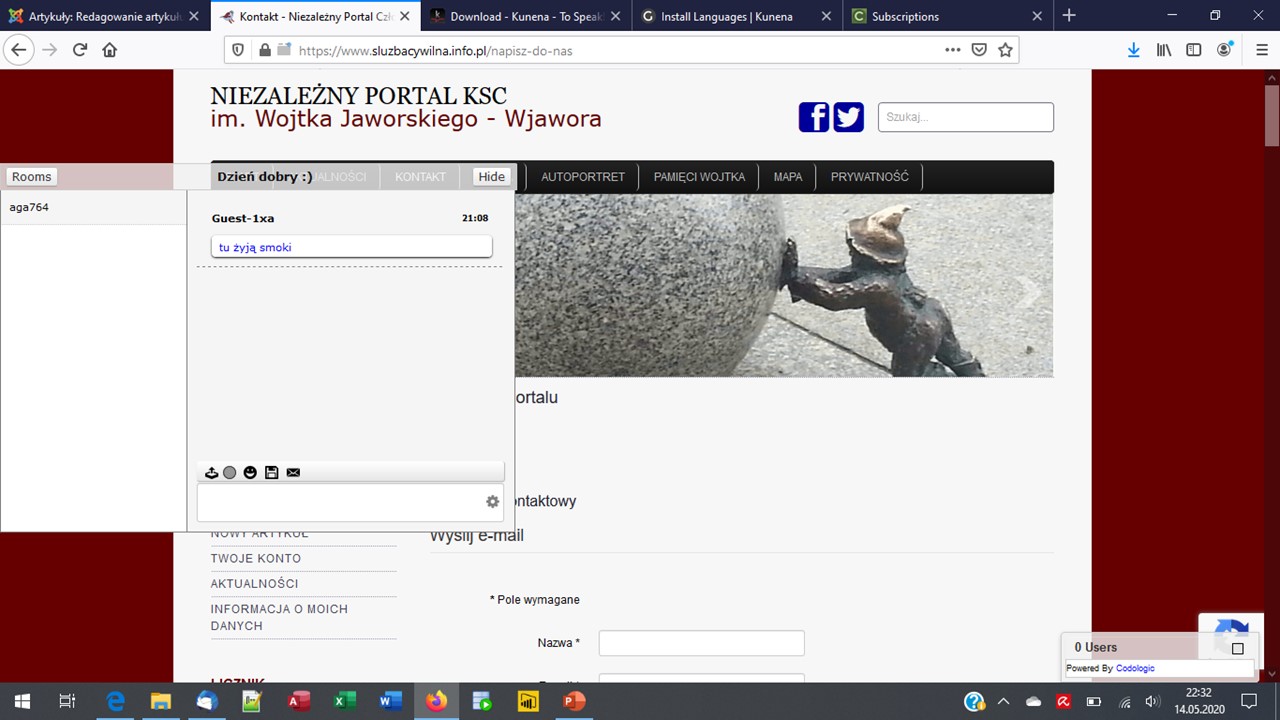Open the portal's Facebook page icon
The width and height of the screenshot is (1280, 720).
click(x=814, y=117)
